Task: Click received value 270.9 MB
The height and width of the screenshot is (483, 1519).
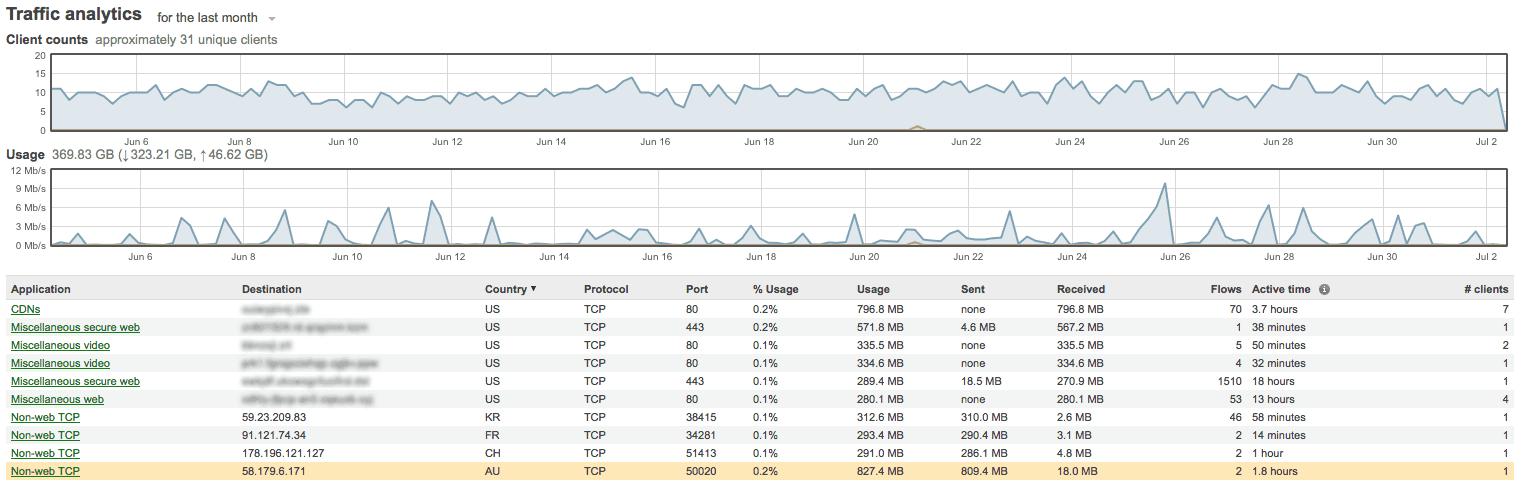Action: tap(1080, 381)
